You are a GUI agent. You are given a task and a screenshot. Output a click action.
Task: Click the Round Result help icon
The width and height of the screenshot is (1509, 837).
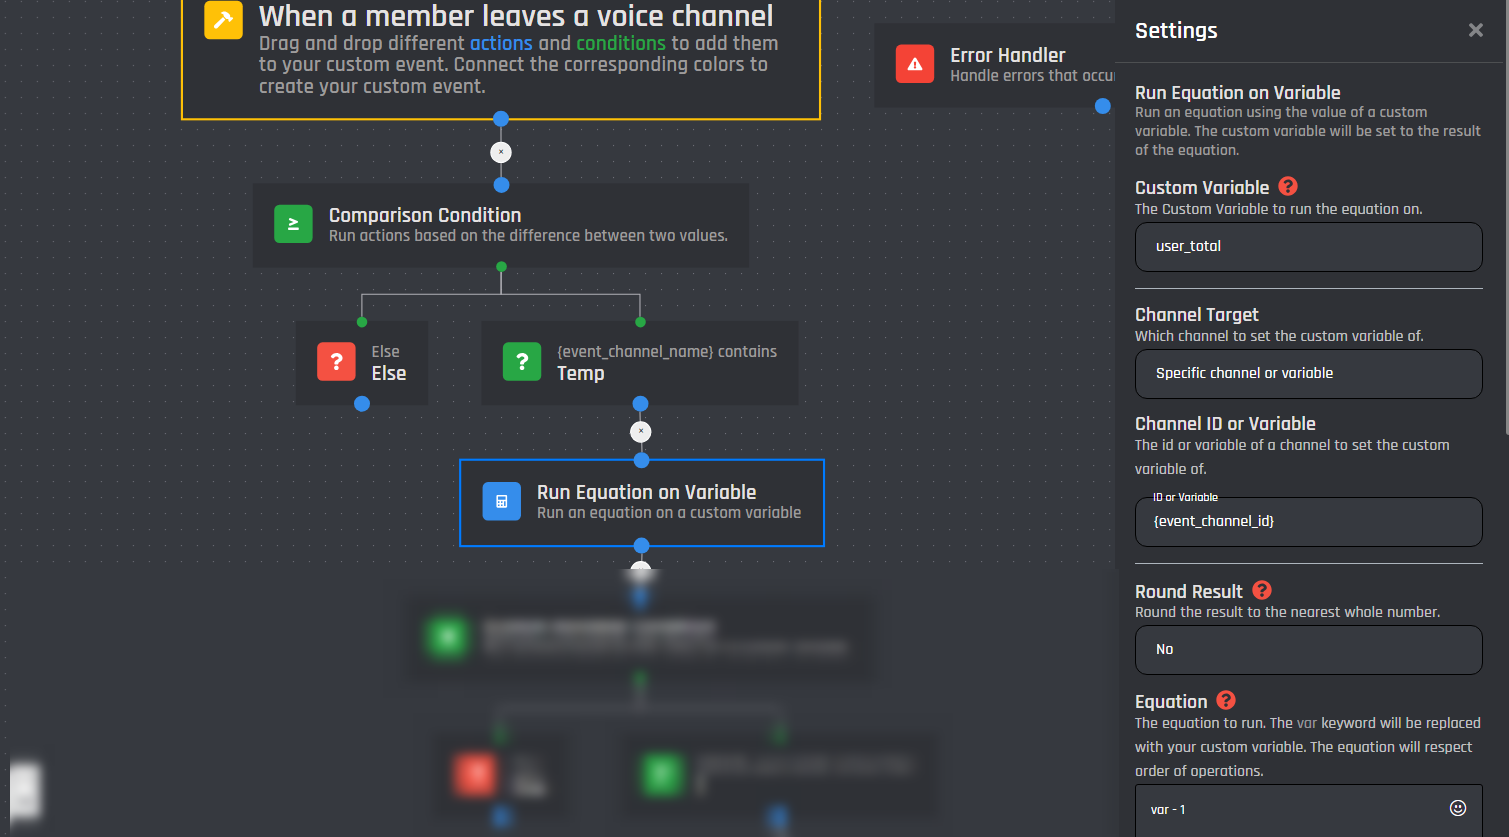click(x=1262, y=590)
